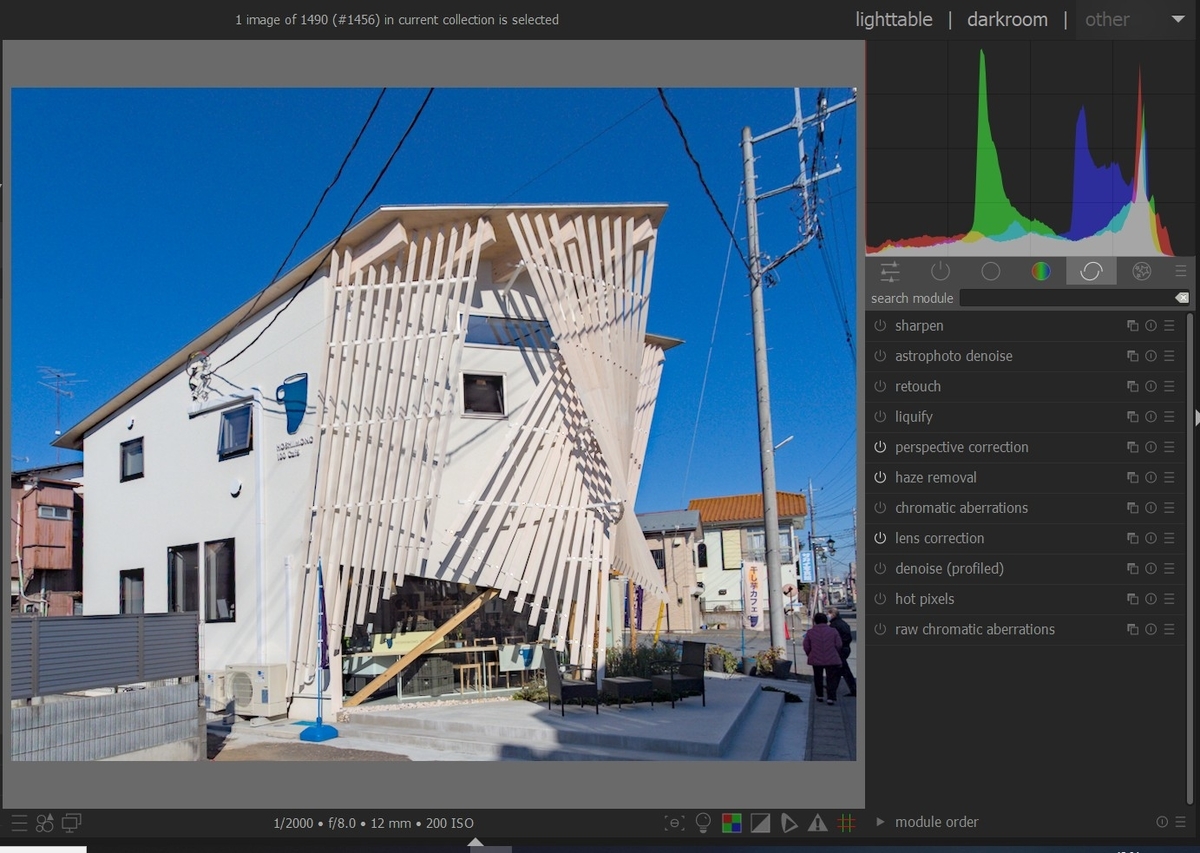1200x853 pixels.
Task: Expand the sharpen module name
Action: click(x=919, y=326)
